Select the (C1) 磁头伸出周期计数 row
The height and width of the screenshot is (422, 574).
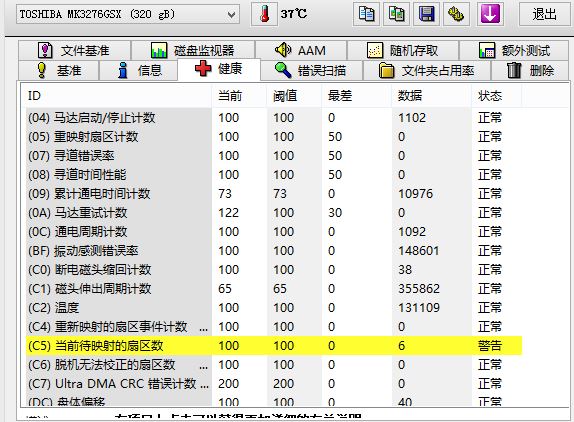pyautogui.click(x=274, y=289)
